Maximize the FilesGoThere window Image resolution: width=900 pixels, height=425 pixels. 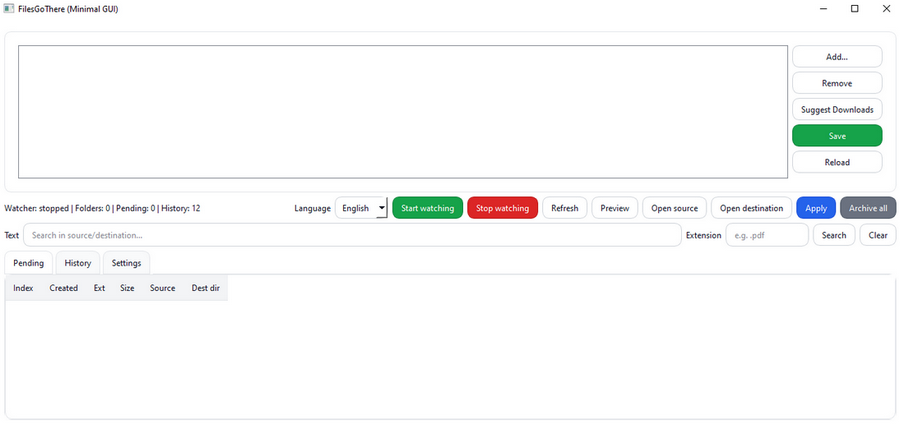point(854,9)
